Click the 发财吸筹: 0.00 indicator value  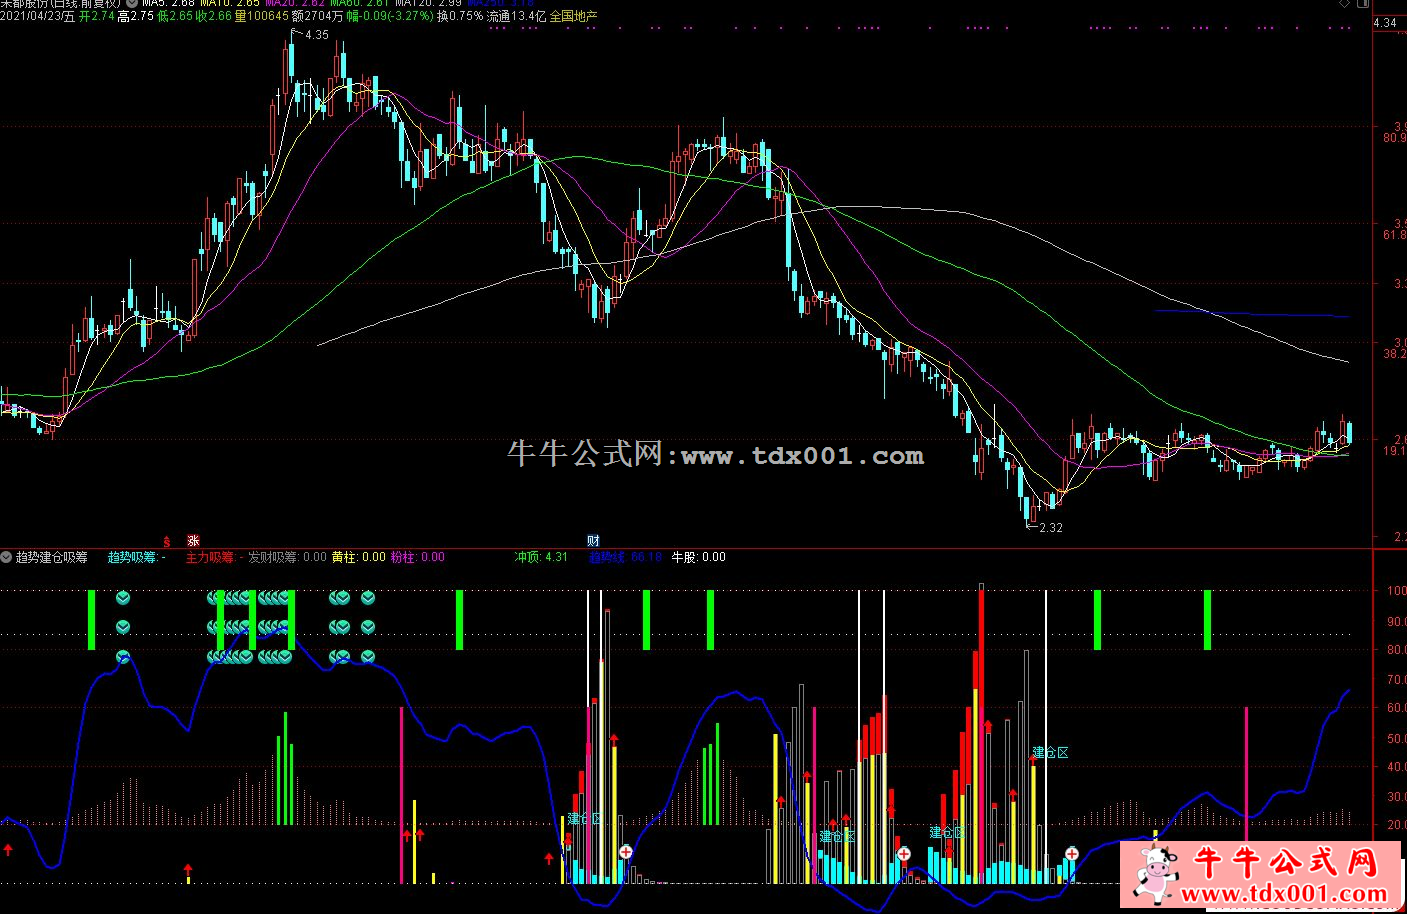point(287,557)
